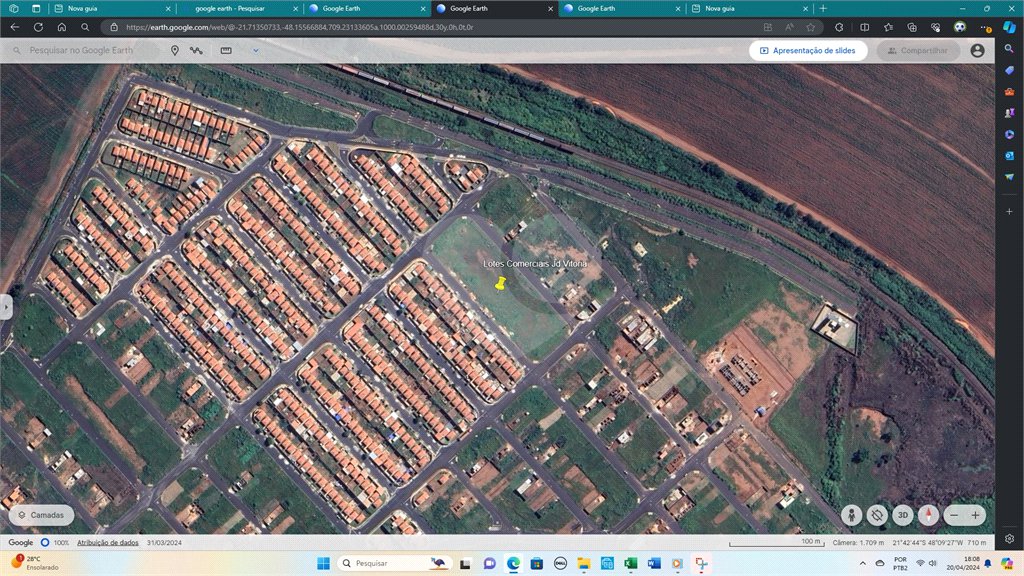The height and width of the screenshot is (576, 1024).
Task: Open Windows Start menu
Action: point(323,563)
